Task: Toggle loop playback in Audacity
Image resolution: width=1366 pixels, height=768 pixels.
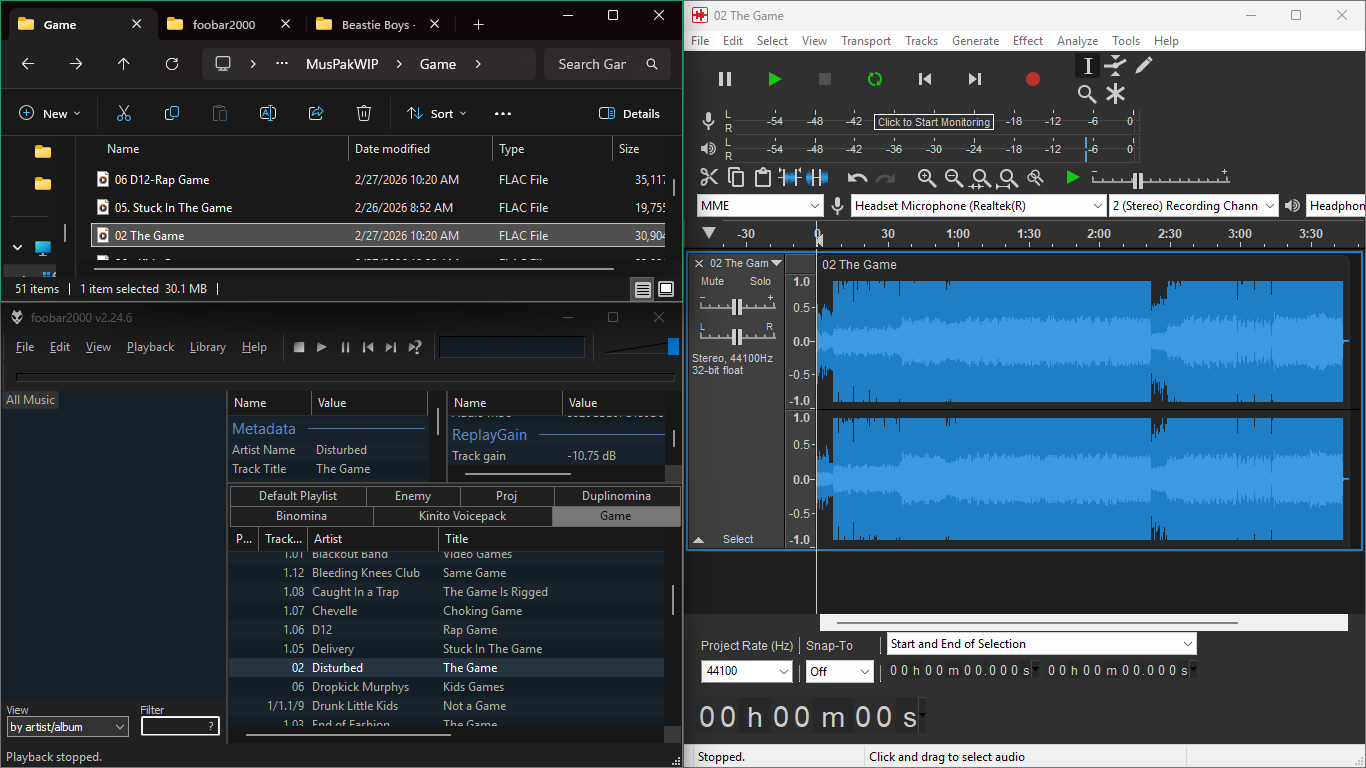Action: (x=875, y=79)
